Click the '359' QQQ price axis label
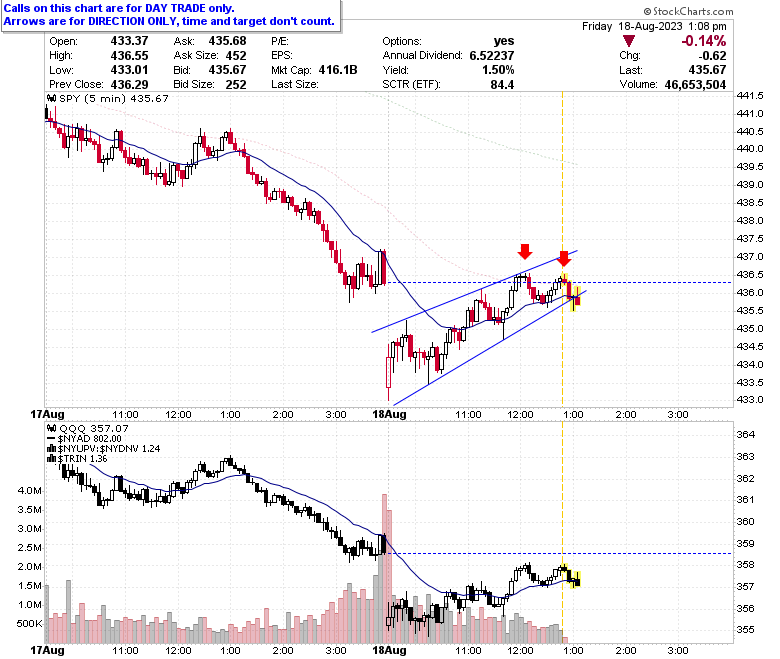Screen dimensions: 780x659 [745, 543]
